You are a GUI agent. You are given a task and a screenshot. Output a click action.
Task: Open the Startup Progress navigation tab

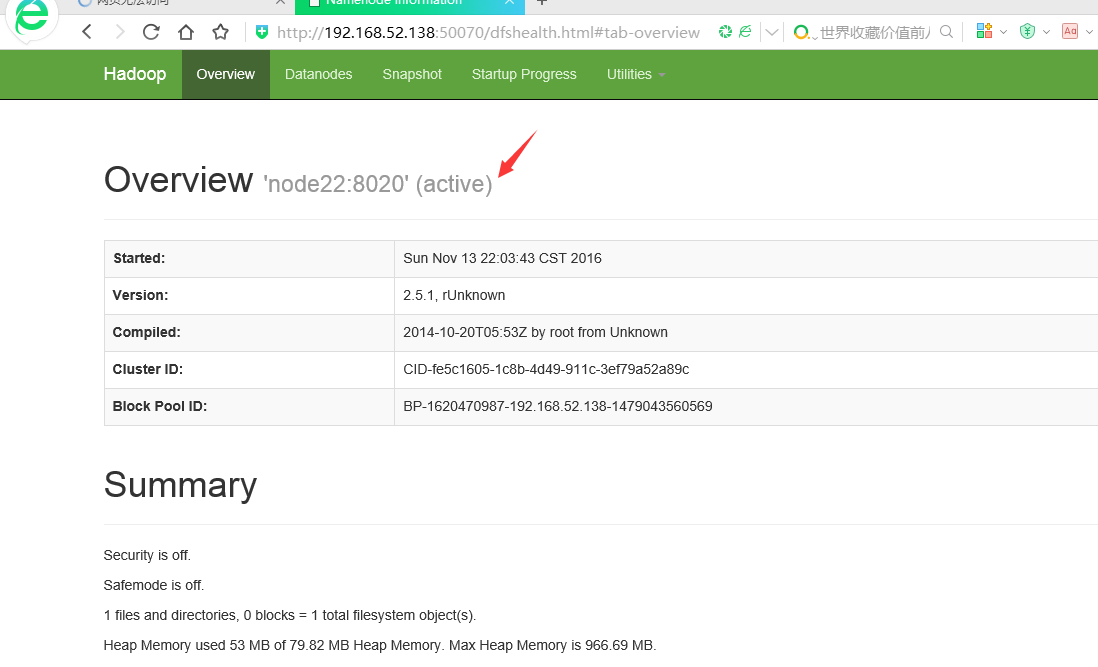(x=524, y=74)
